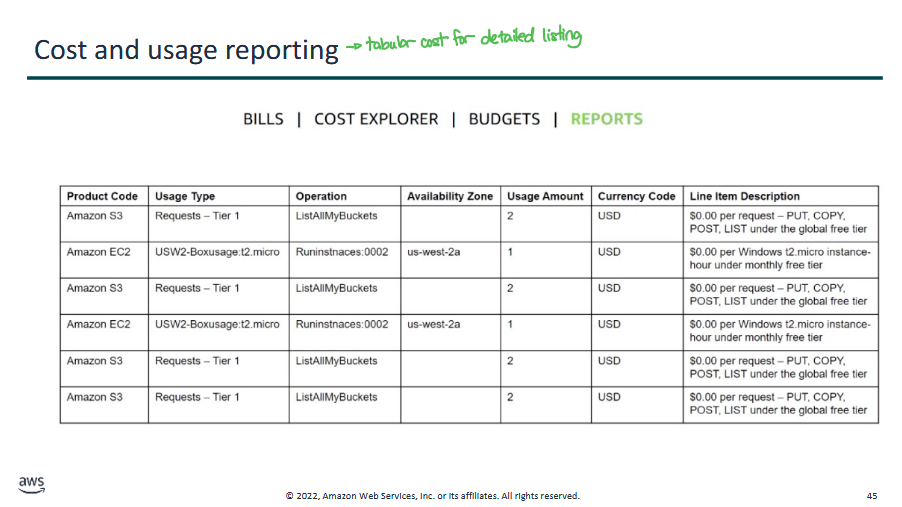Click the Product Code column header
Viewport: 902px width, 507px height.
click(102, 196)
